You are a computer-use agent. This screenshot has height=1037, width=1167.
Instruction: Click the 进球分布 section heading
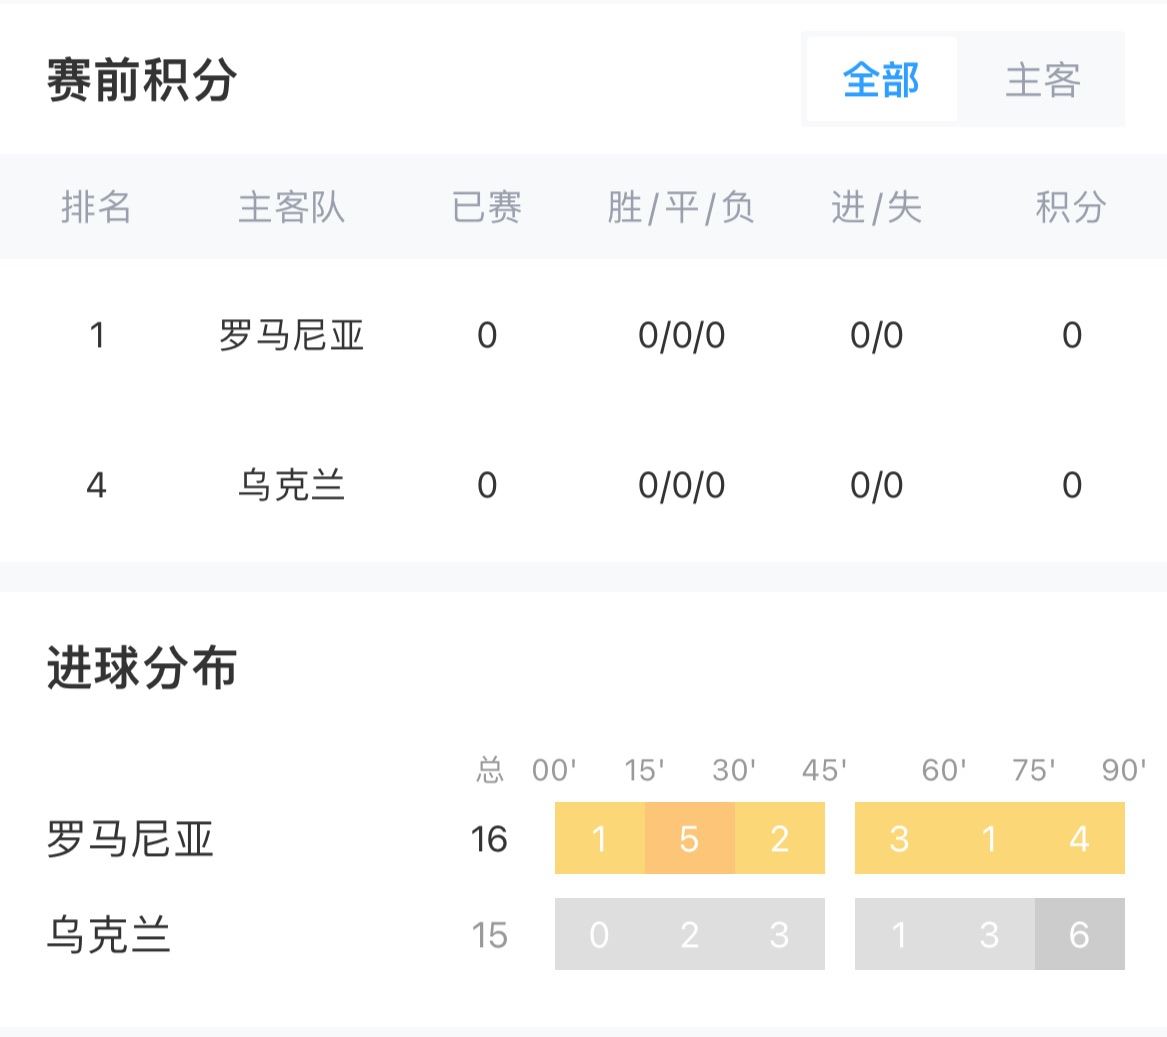point(141,667)
